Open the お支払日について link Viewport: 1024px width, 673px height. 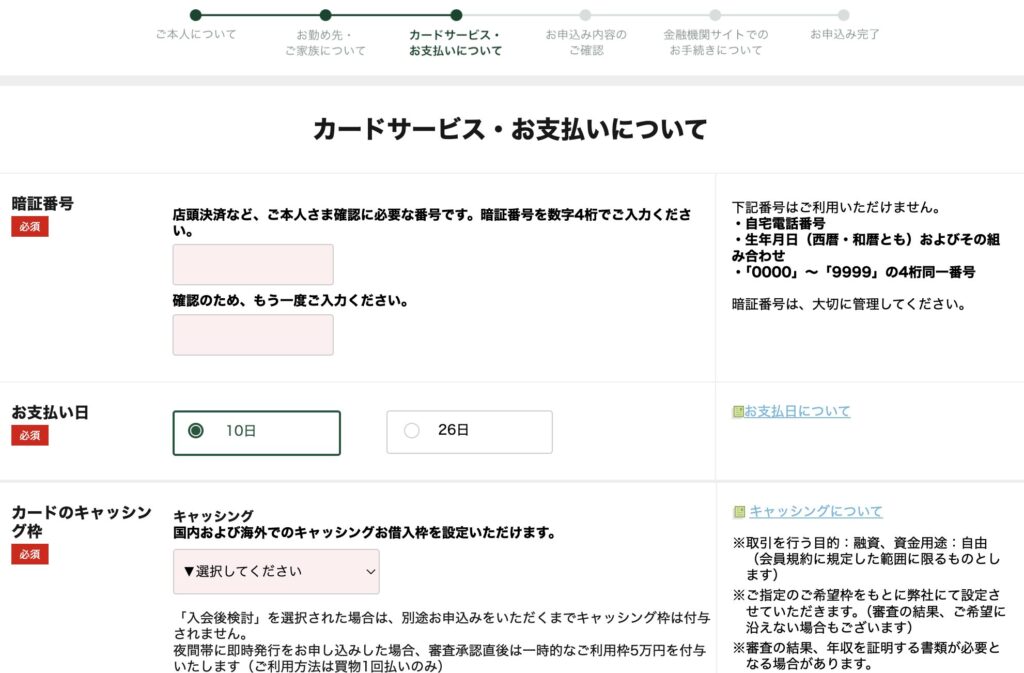[x=797, y=411]
